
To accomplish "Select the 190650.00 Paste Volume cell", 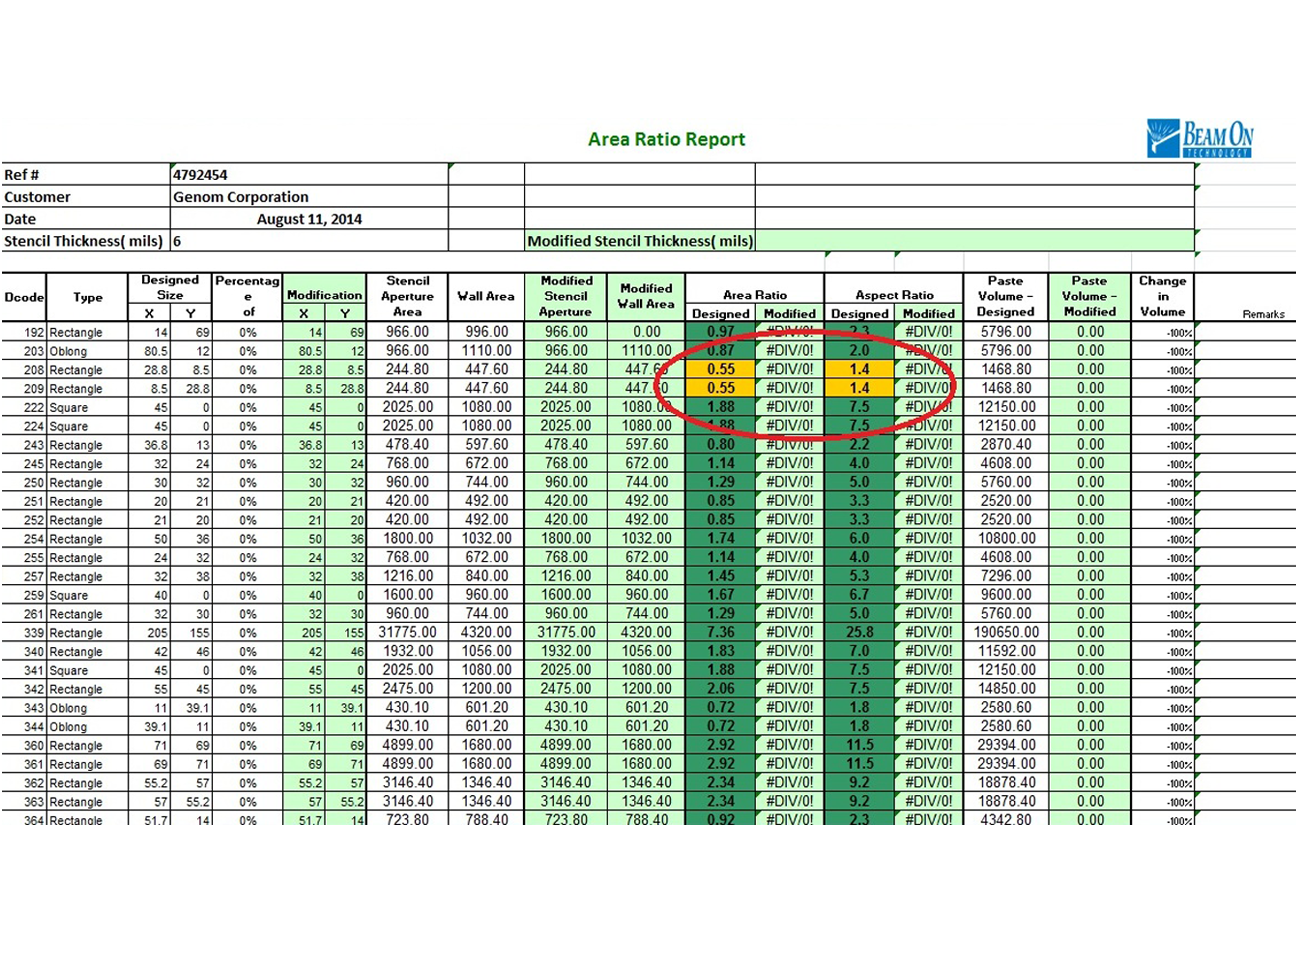I will coord(1005,632).
